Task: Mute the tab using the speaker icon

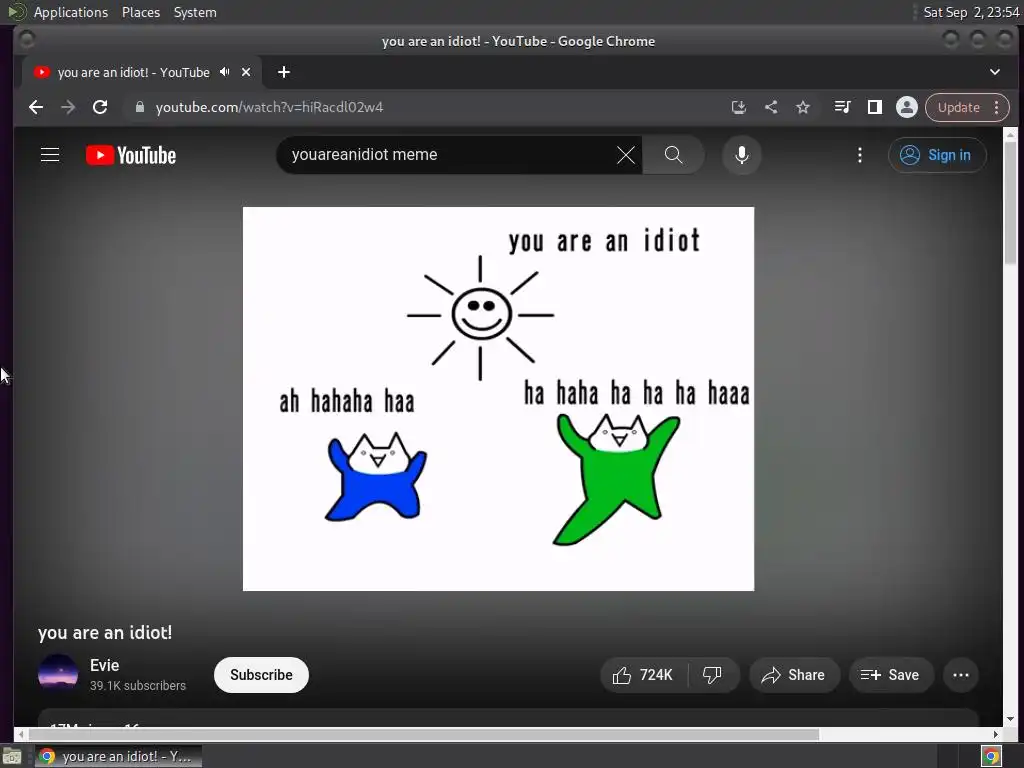Action: point(225,72)
